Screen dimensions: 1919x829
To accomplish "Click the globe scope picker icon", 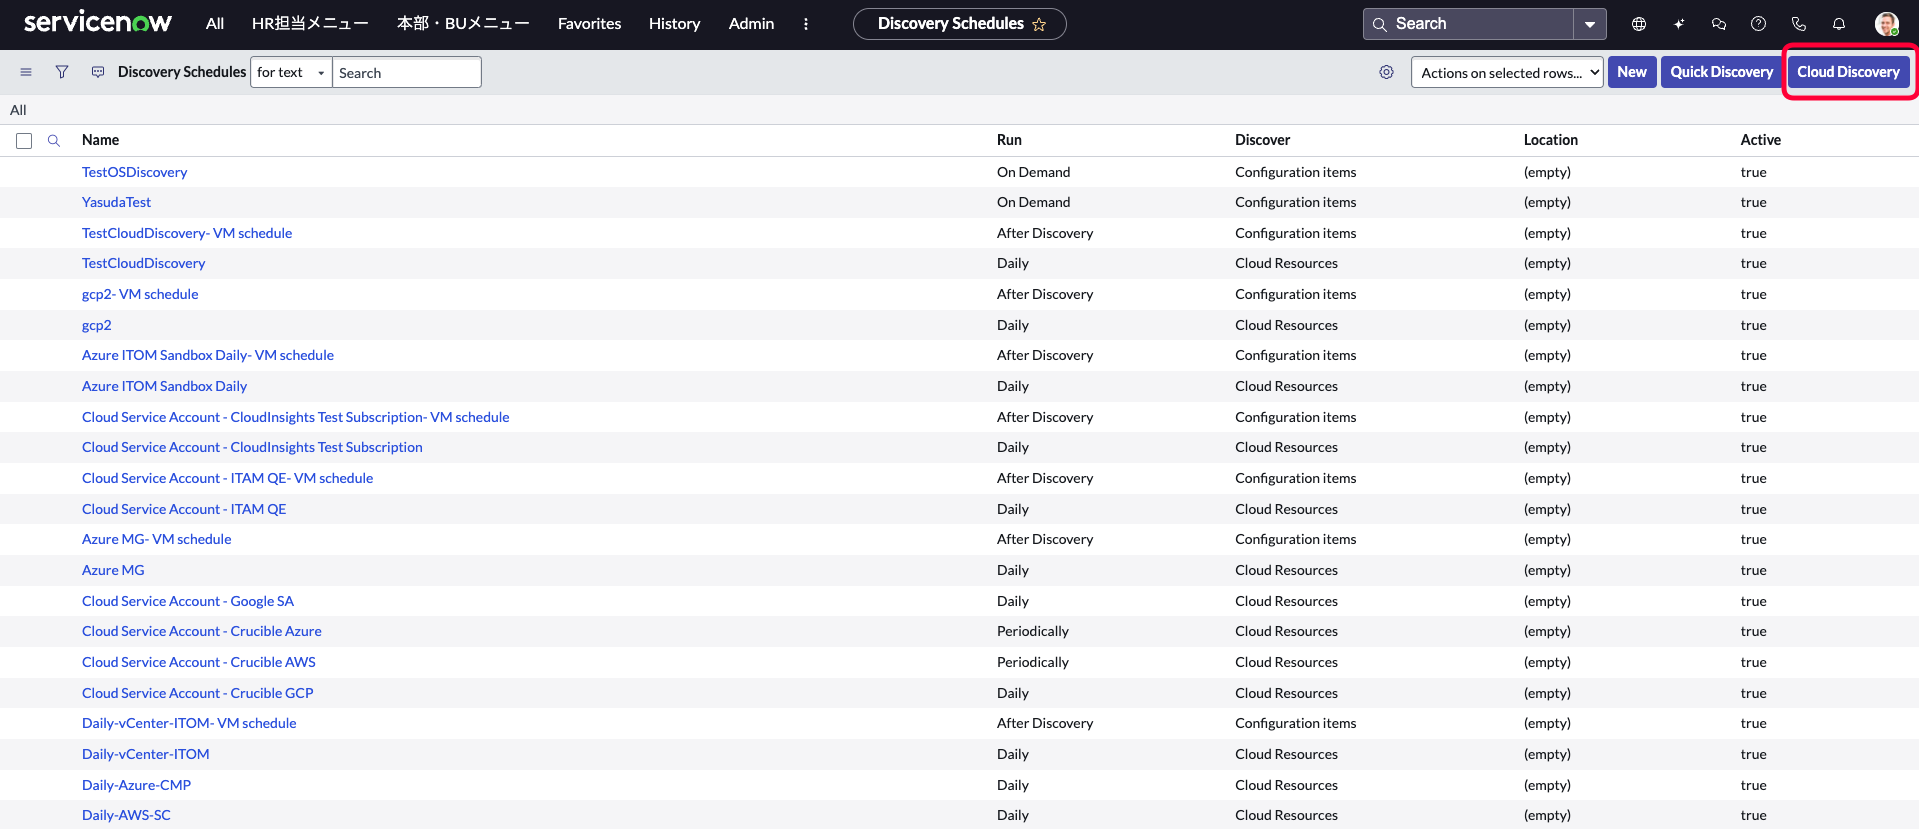I will (x=1639, y=24).
